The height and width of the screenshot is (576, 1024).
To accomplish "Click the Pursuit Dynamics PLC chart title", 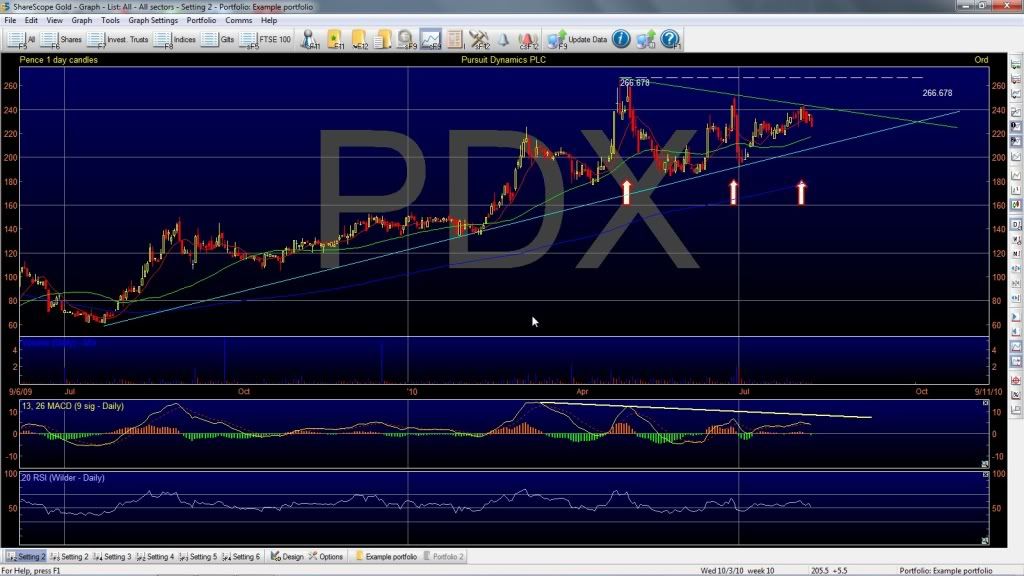I will tap(504, 59).
